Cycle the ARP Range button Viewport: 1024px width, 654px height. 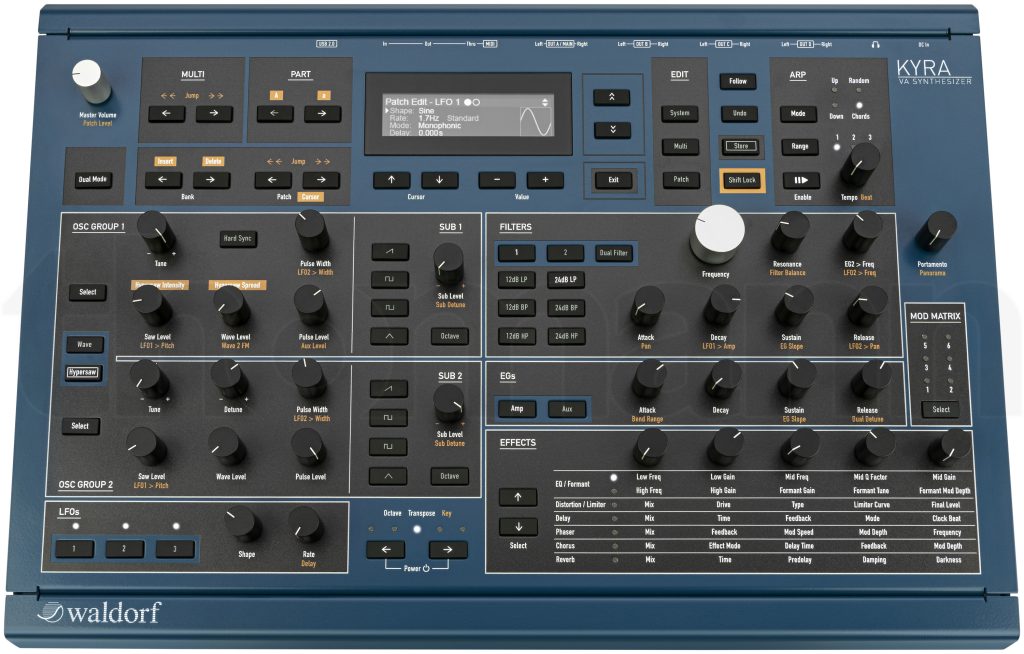(800, 146)
